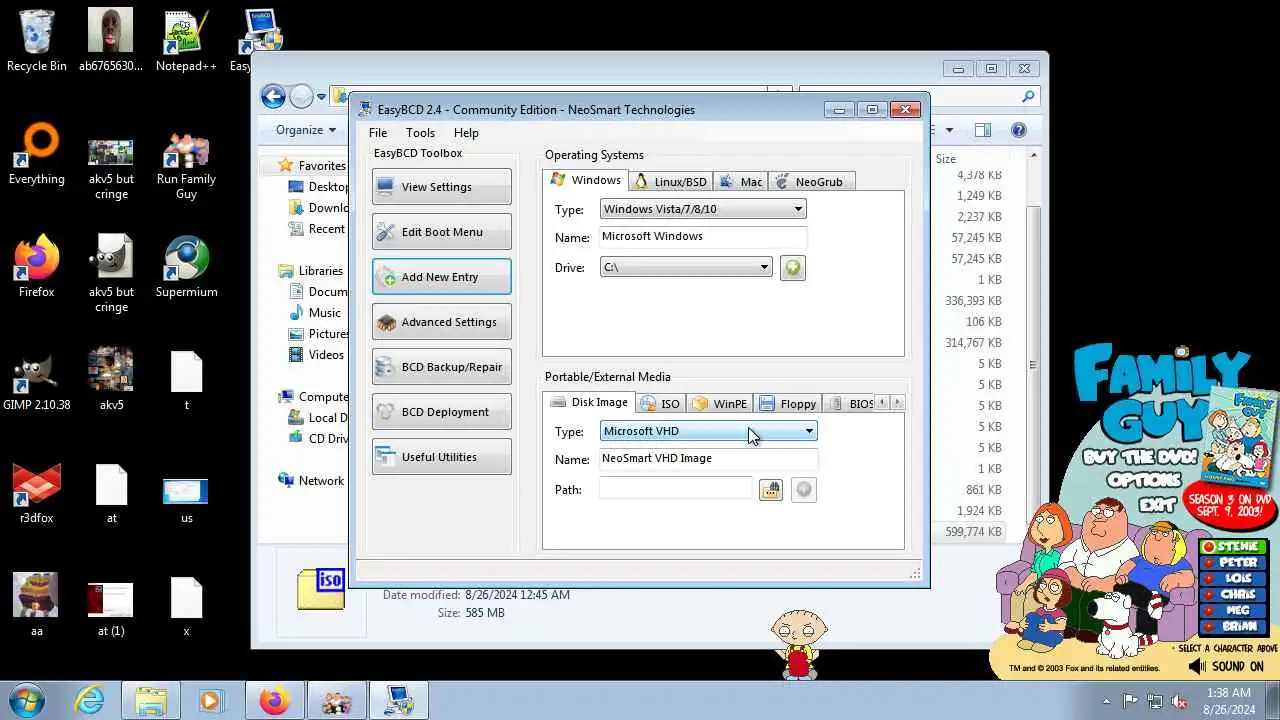
Task: Expand the C:\ drive dropdown
Action: click(686, 267)
